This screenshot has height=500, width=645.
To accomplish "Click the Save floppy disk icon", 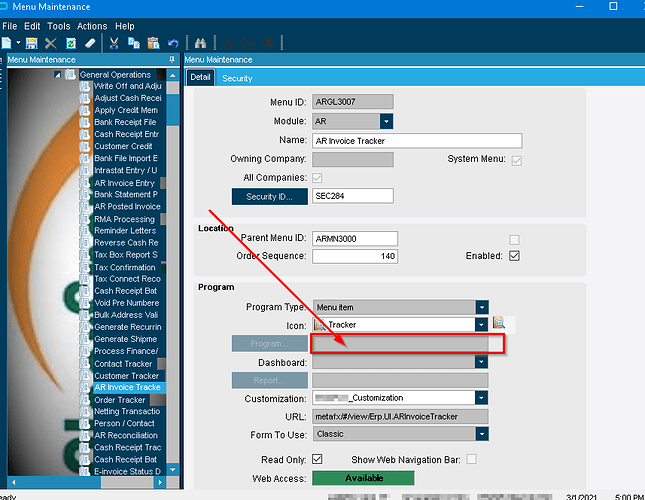I will [32, 43].
